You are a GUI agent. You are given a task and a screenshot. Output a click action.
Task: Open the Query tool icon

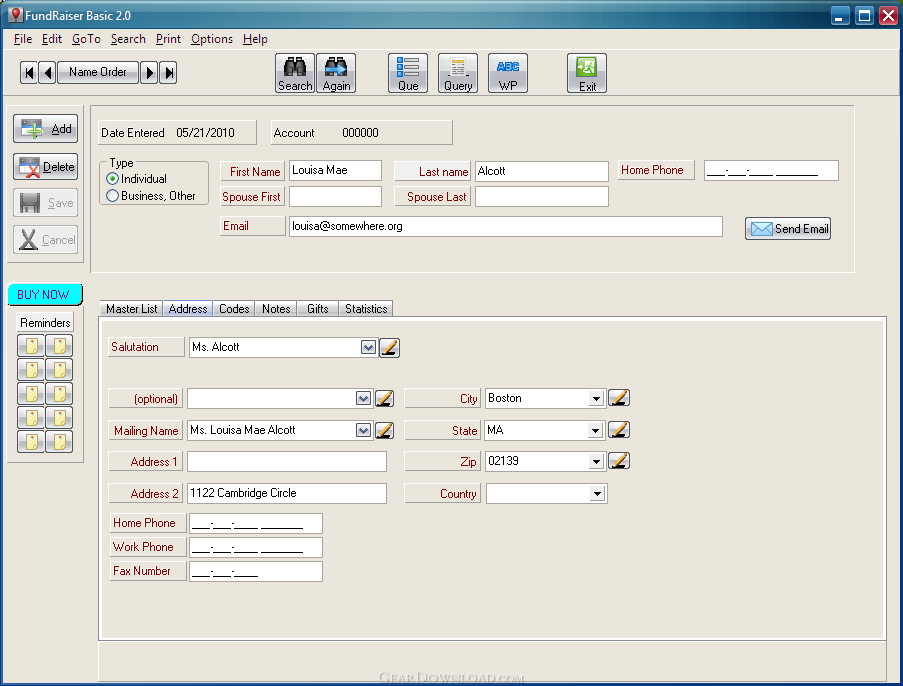pos(458,73)
